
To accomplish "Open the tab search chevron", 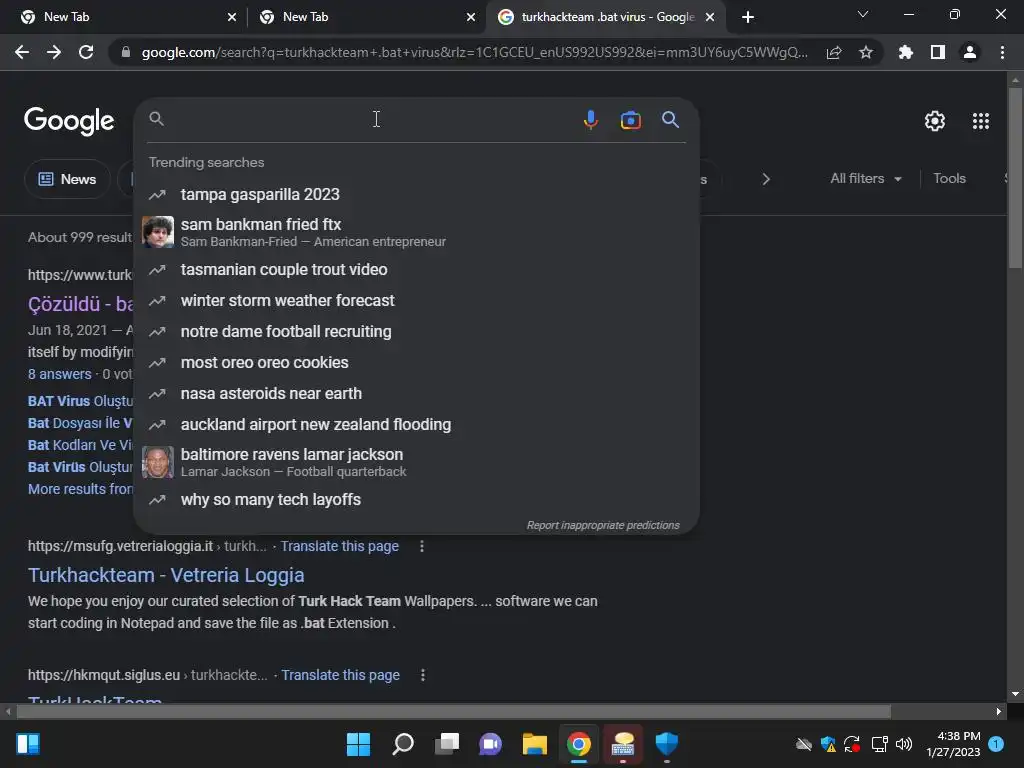I will pyautogui.click(x=863, y=14).
